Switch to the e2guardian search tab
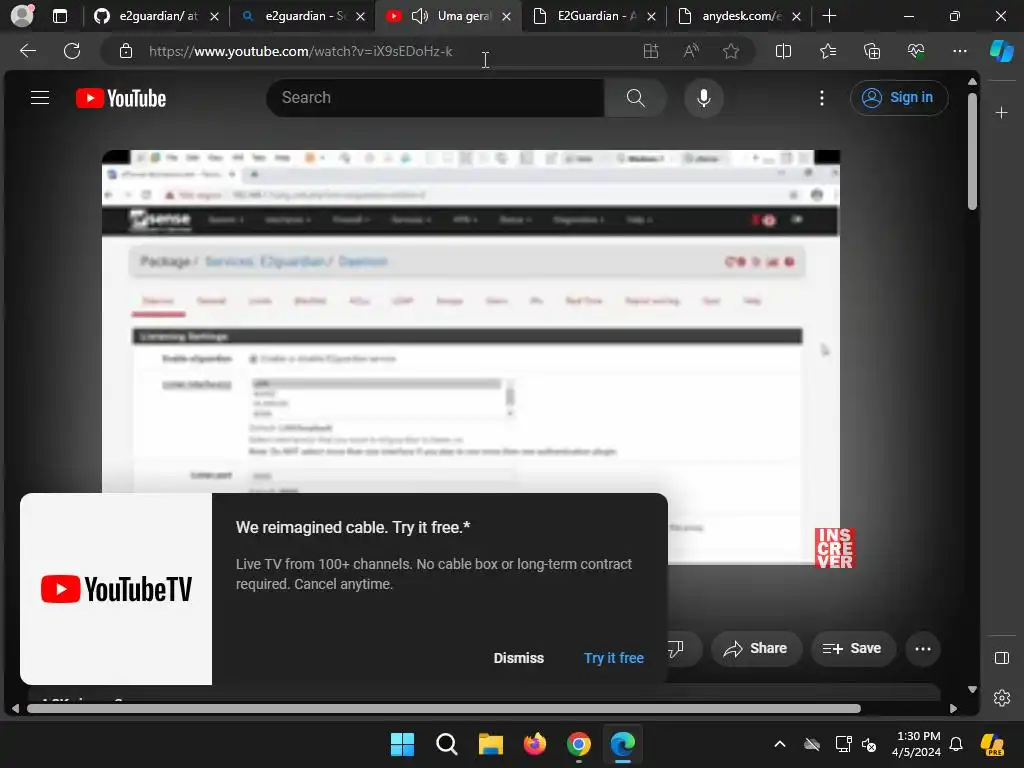This screenshot has width=1024, height=768. point(302,16)
